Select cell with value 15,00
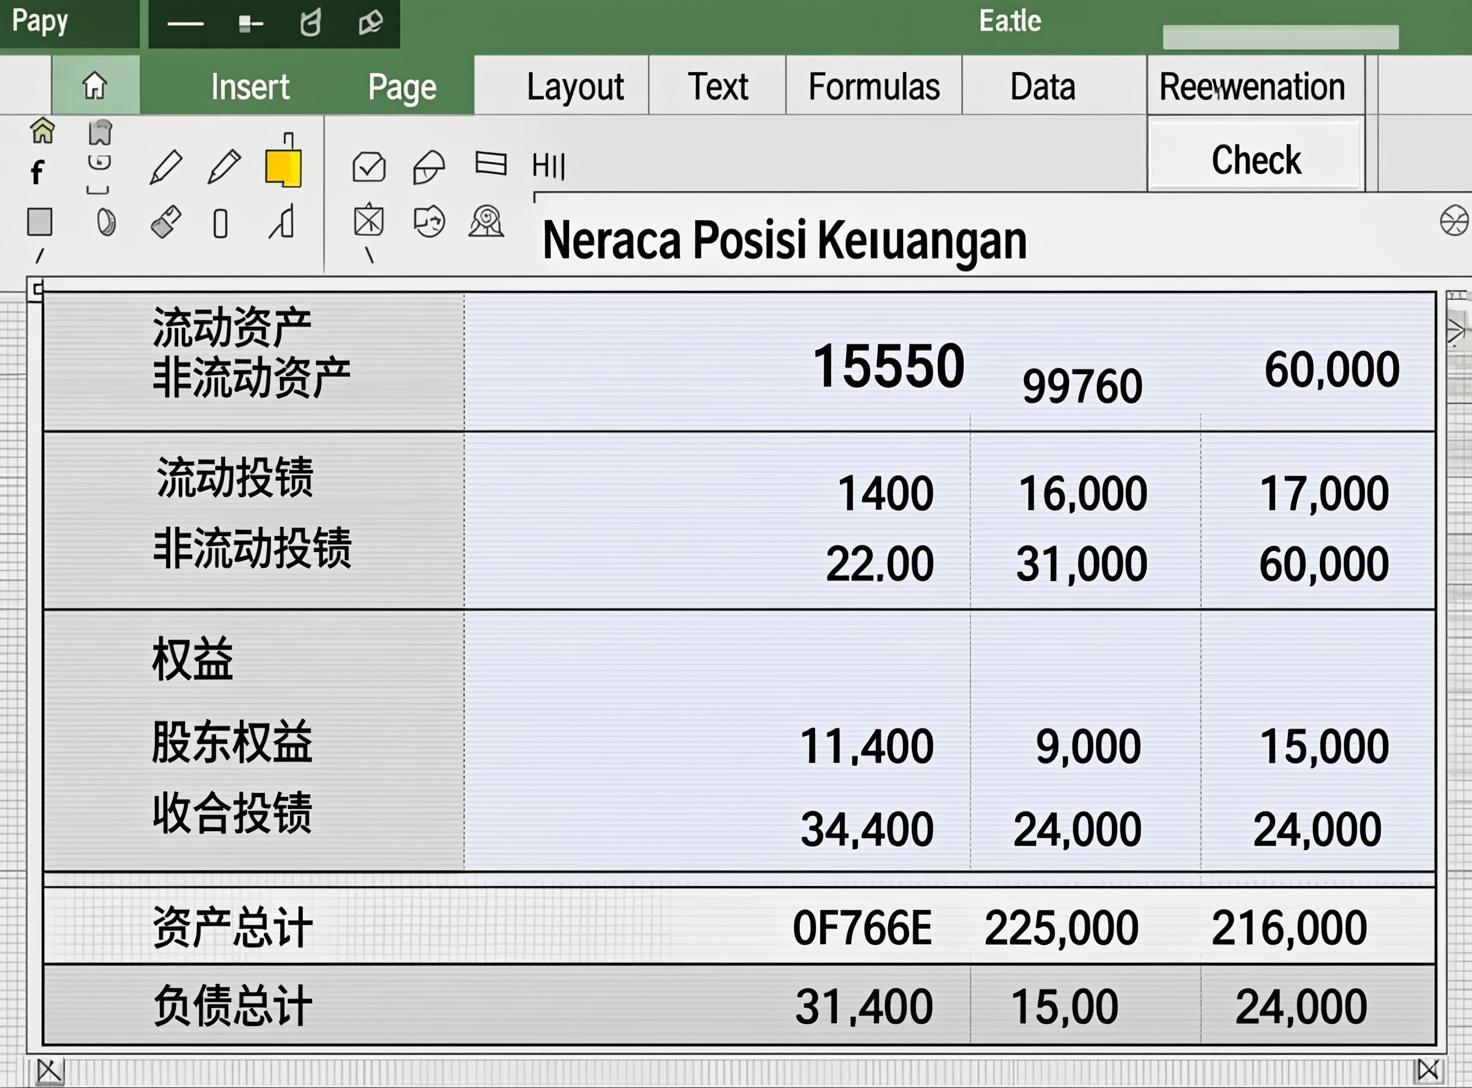The image size is (1472, 1088). (x=1064, y=1007)
